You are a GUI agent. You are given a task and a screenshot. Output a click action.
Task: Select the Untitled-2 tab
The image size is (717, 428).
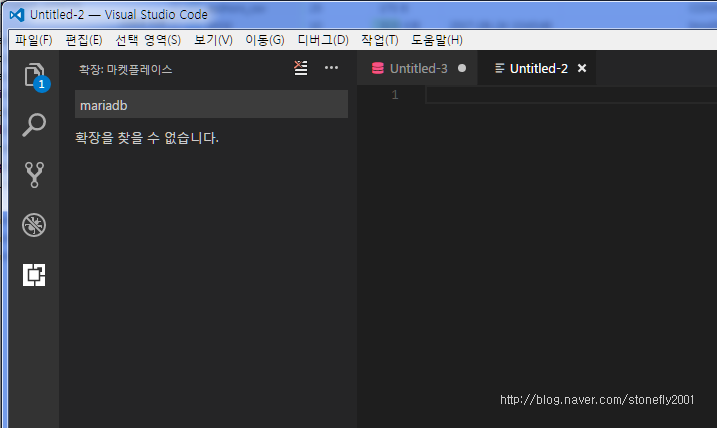pyautogui.click(x=537, y=68)
